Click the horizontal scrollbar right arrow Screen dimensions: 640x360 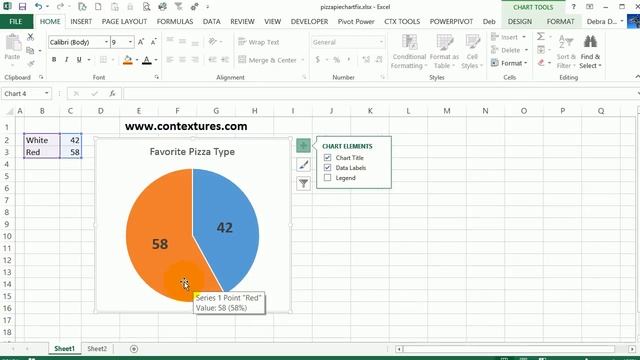(632, 349)
